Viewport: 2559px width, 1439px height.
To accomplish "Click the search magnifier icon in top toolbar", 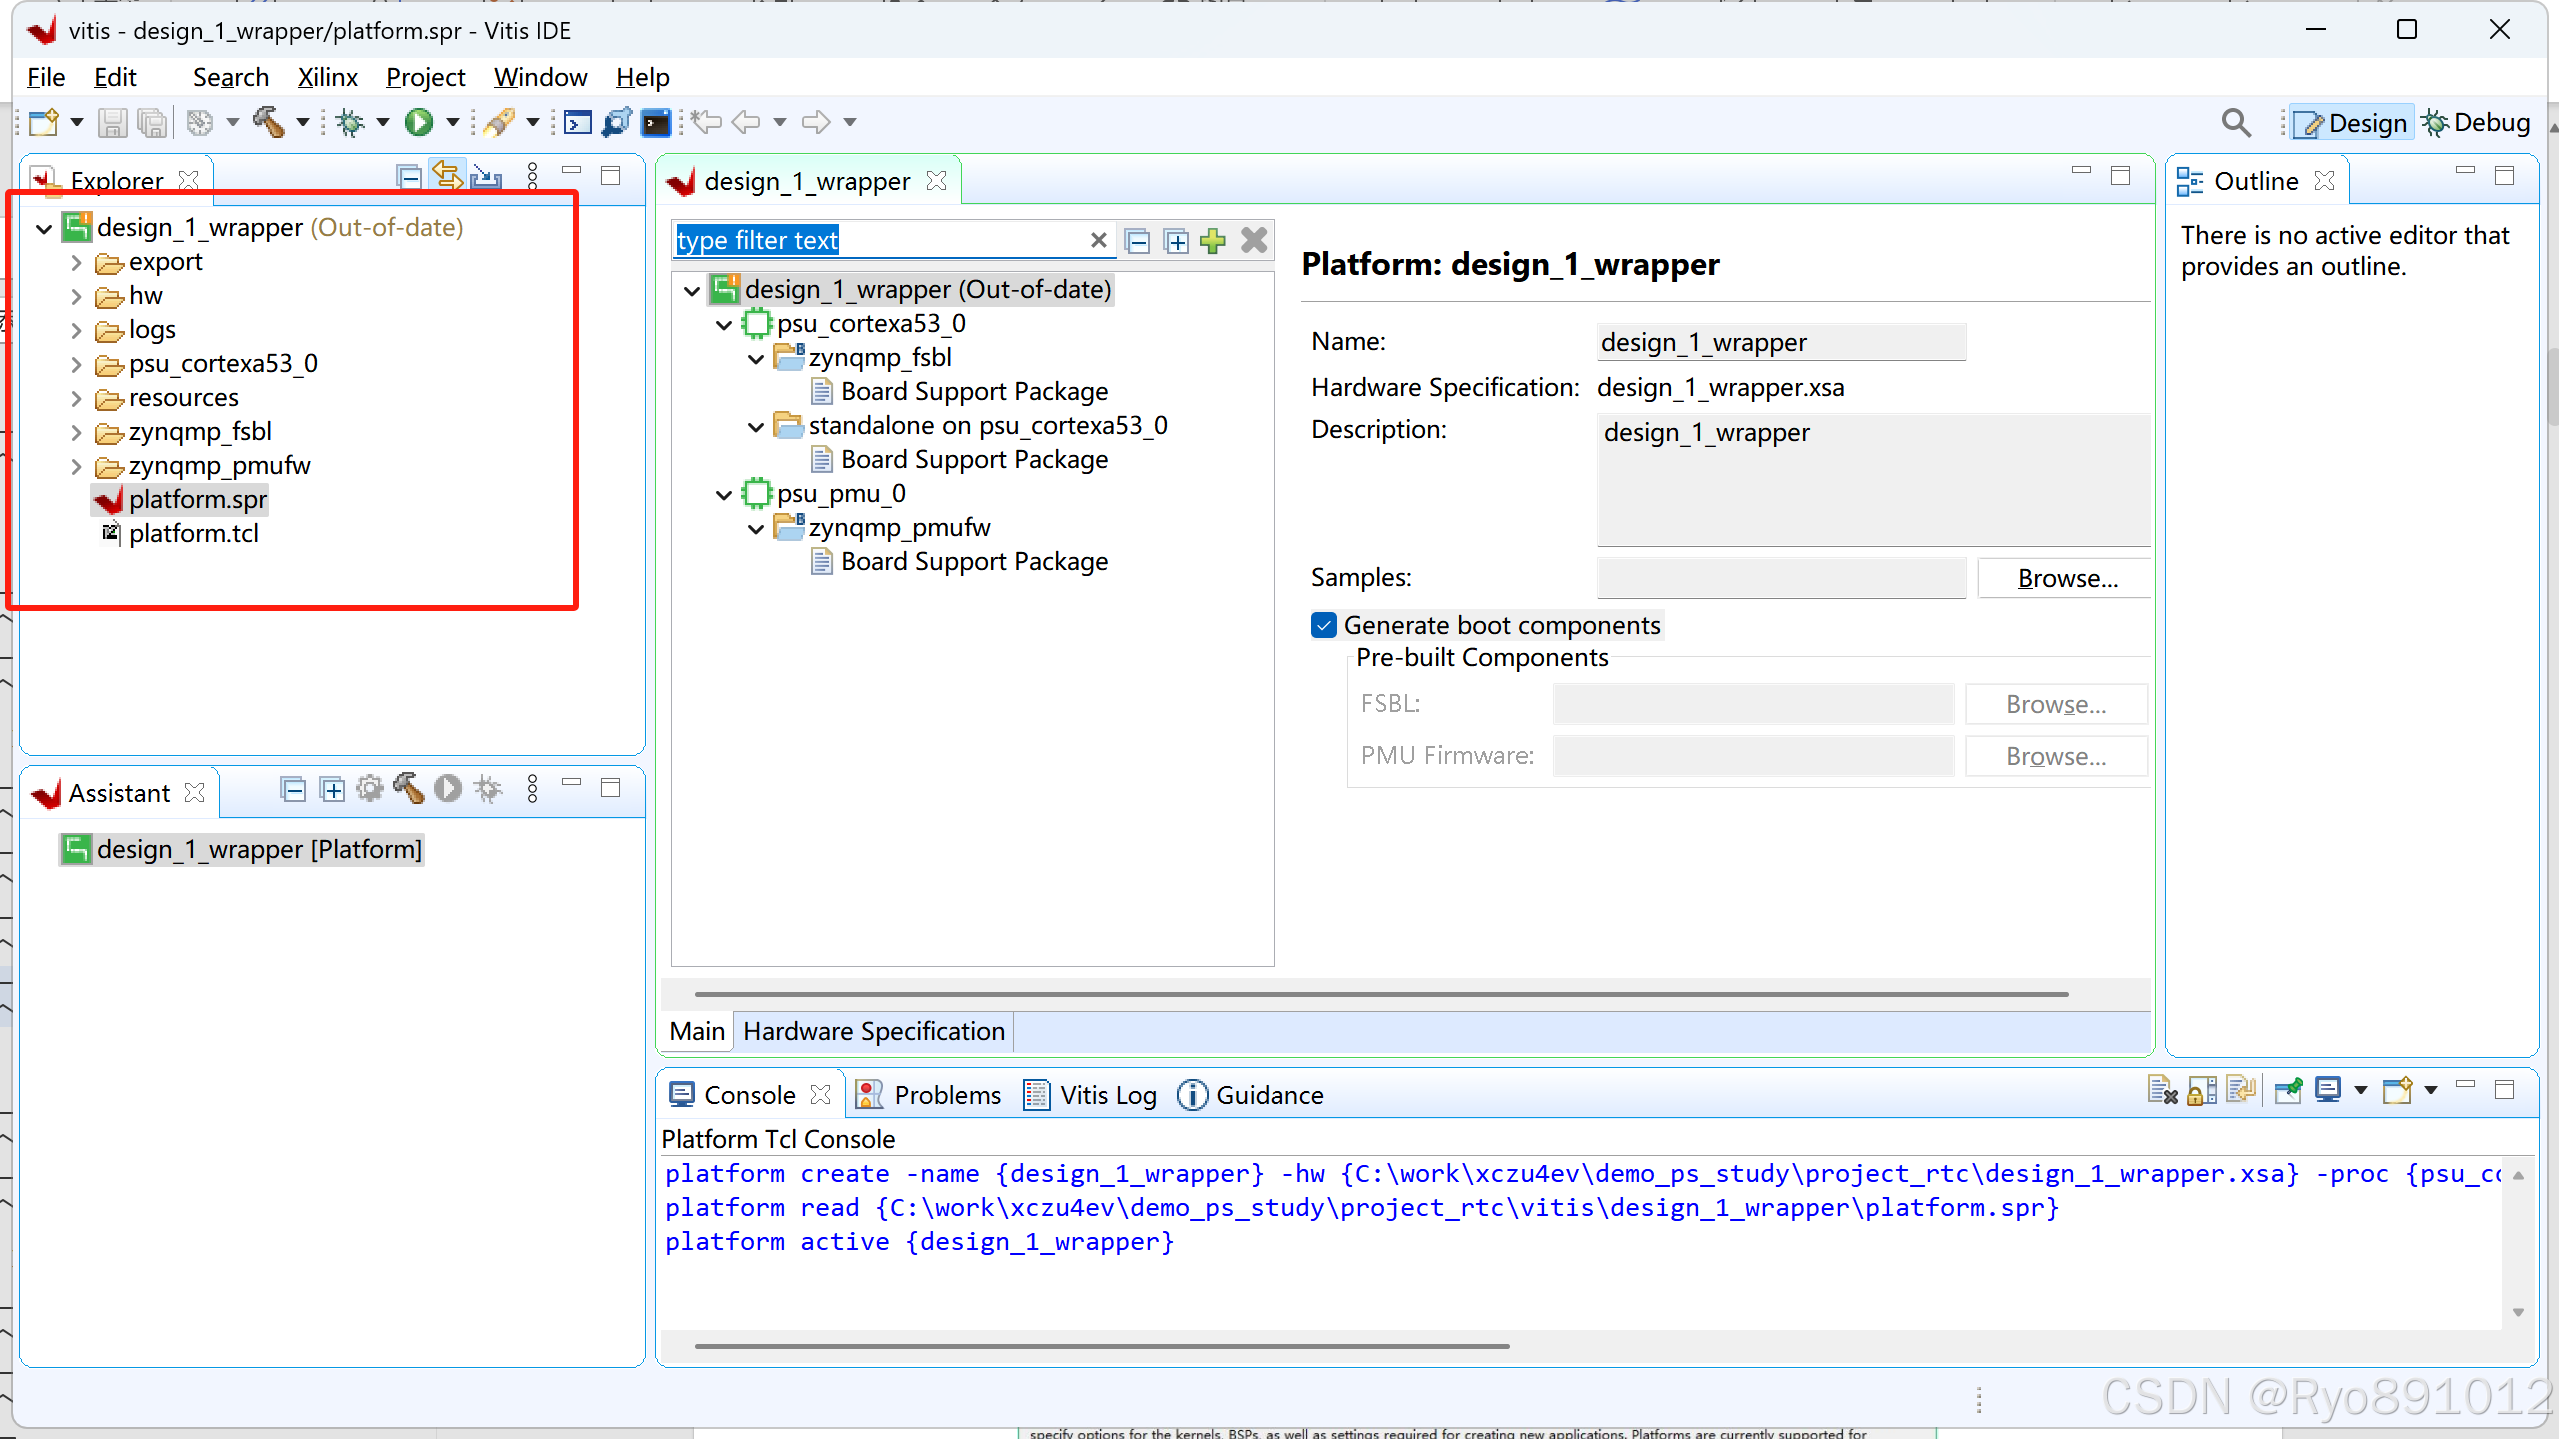I will tap(2236, 123).
